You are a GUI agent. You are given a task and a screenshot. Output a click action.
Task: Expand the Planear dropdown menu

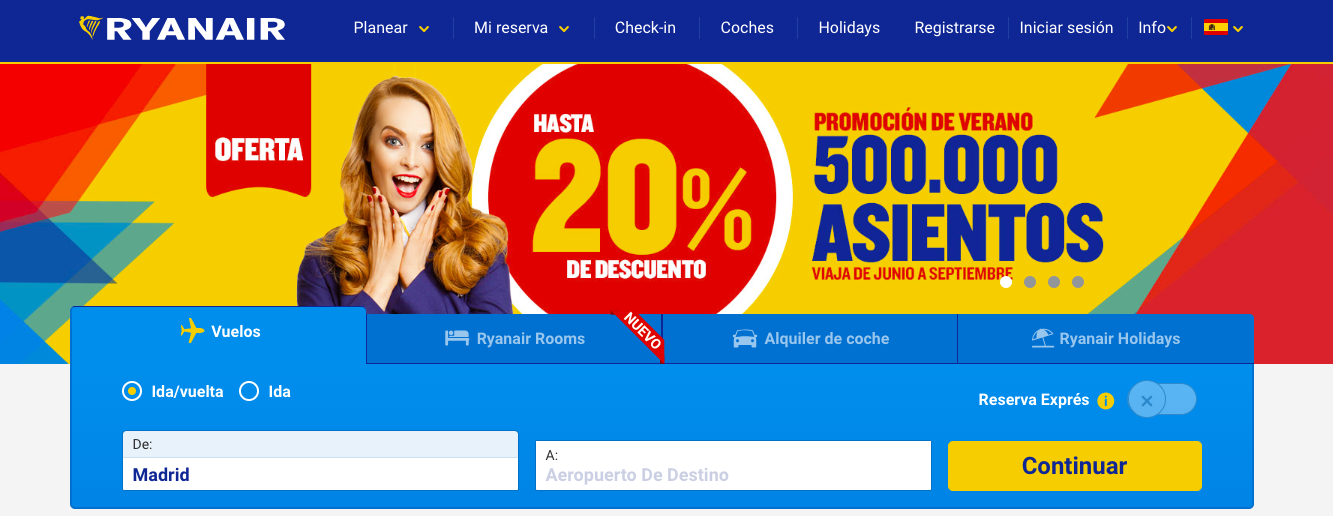click(x=391, y=28)
